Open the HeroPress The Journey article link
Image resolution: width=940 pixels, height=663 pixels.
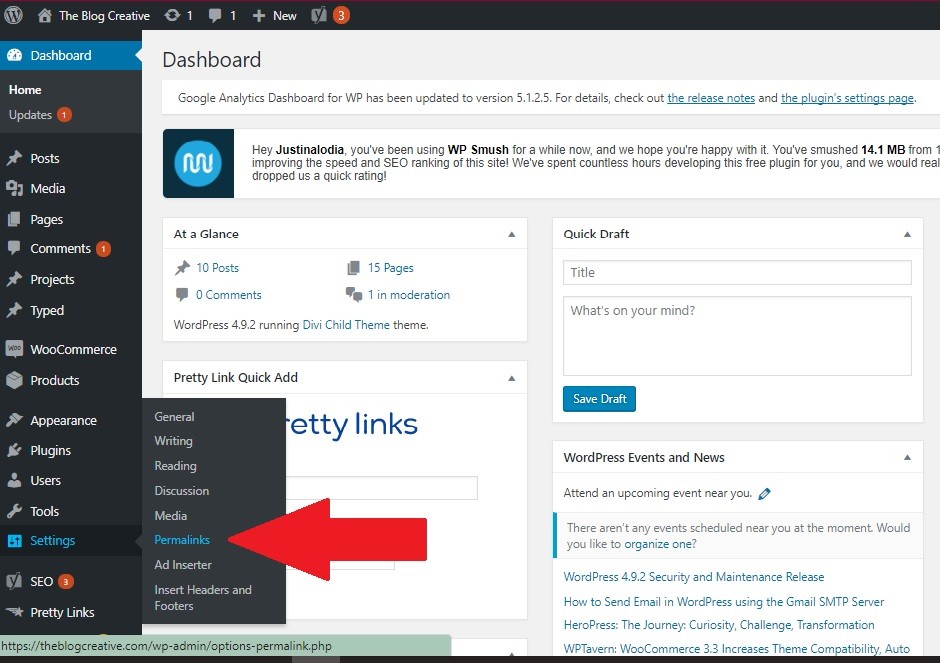pyautogui.click(x=719, y=625)
